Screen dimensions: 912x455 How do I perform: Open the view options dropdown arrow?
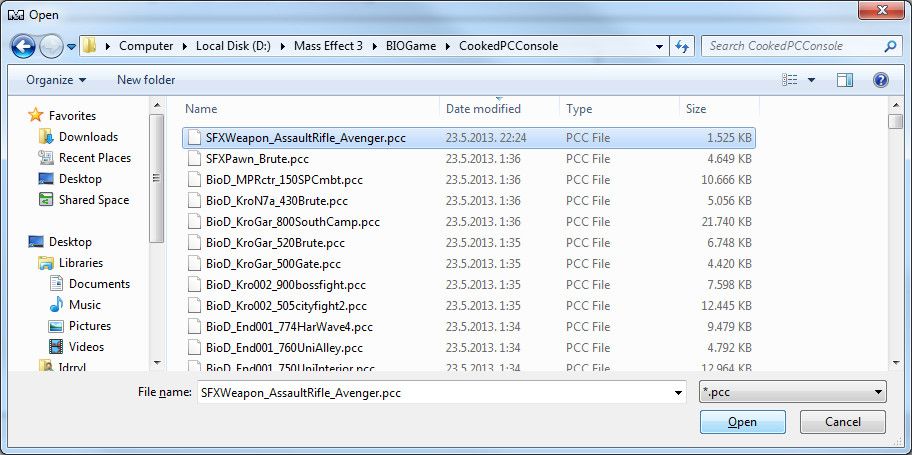coord(811,80)
